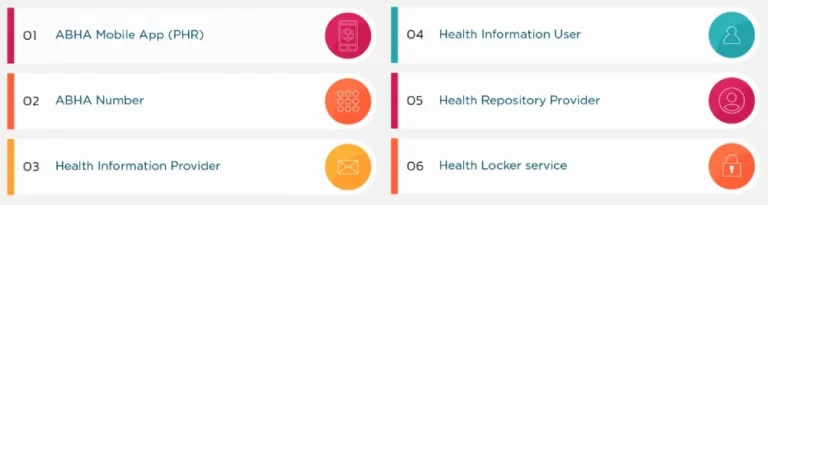819x460 pixels.
Task: Click the ABHA Number keypad grid icon
Action: (348, 101)
